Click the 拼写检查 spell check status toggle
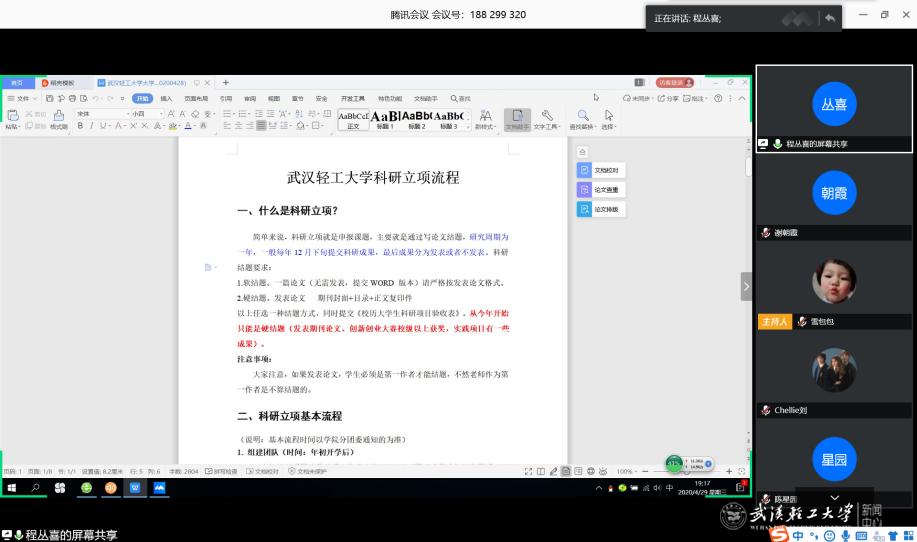917x542 pixels. click(x=222, y=471)
